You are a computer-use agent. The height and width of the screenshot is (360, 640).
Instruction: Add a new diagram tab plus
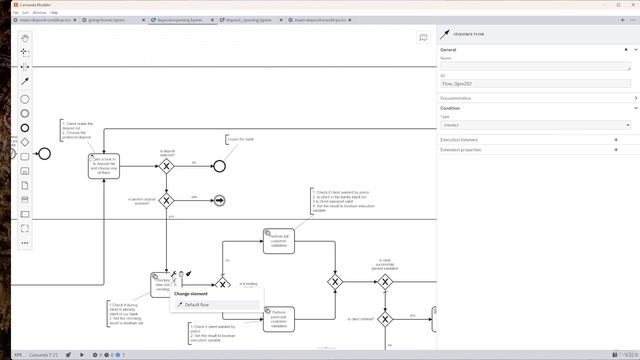pyautogui.click(x=622, y=20)
